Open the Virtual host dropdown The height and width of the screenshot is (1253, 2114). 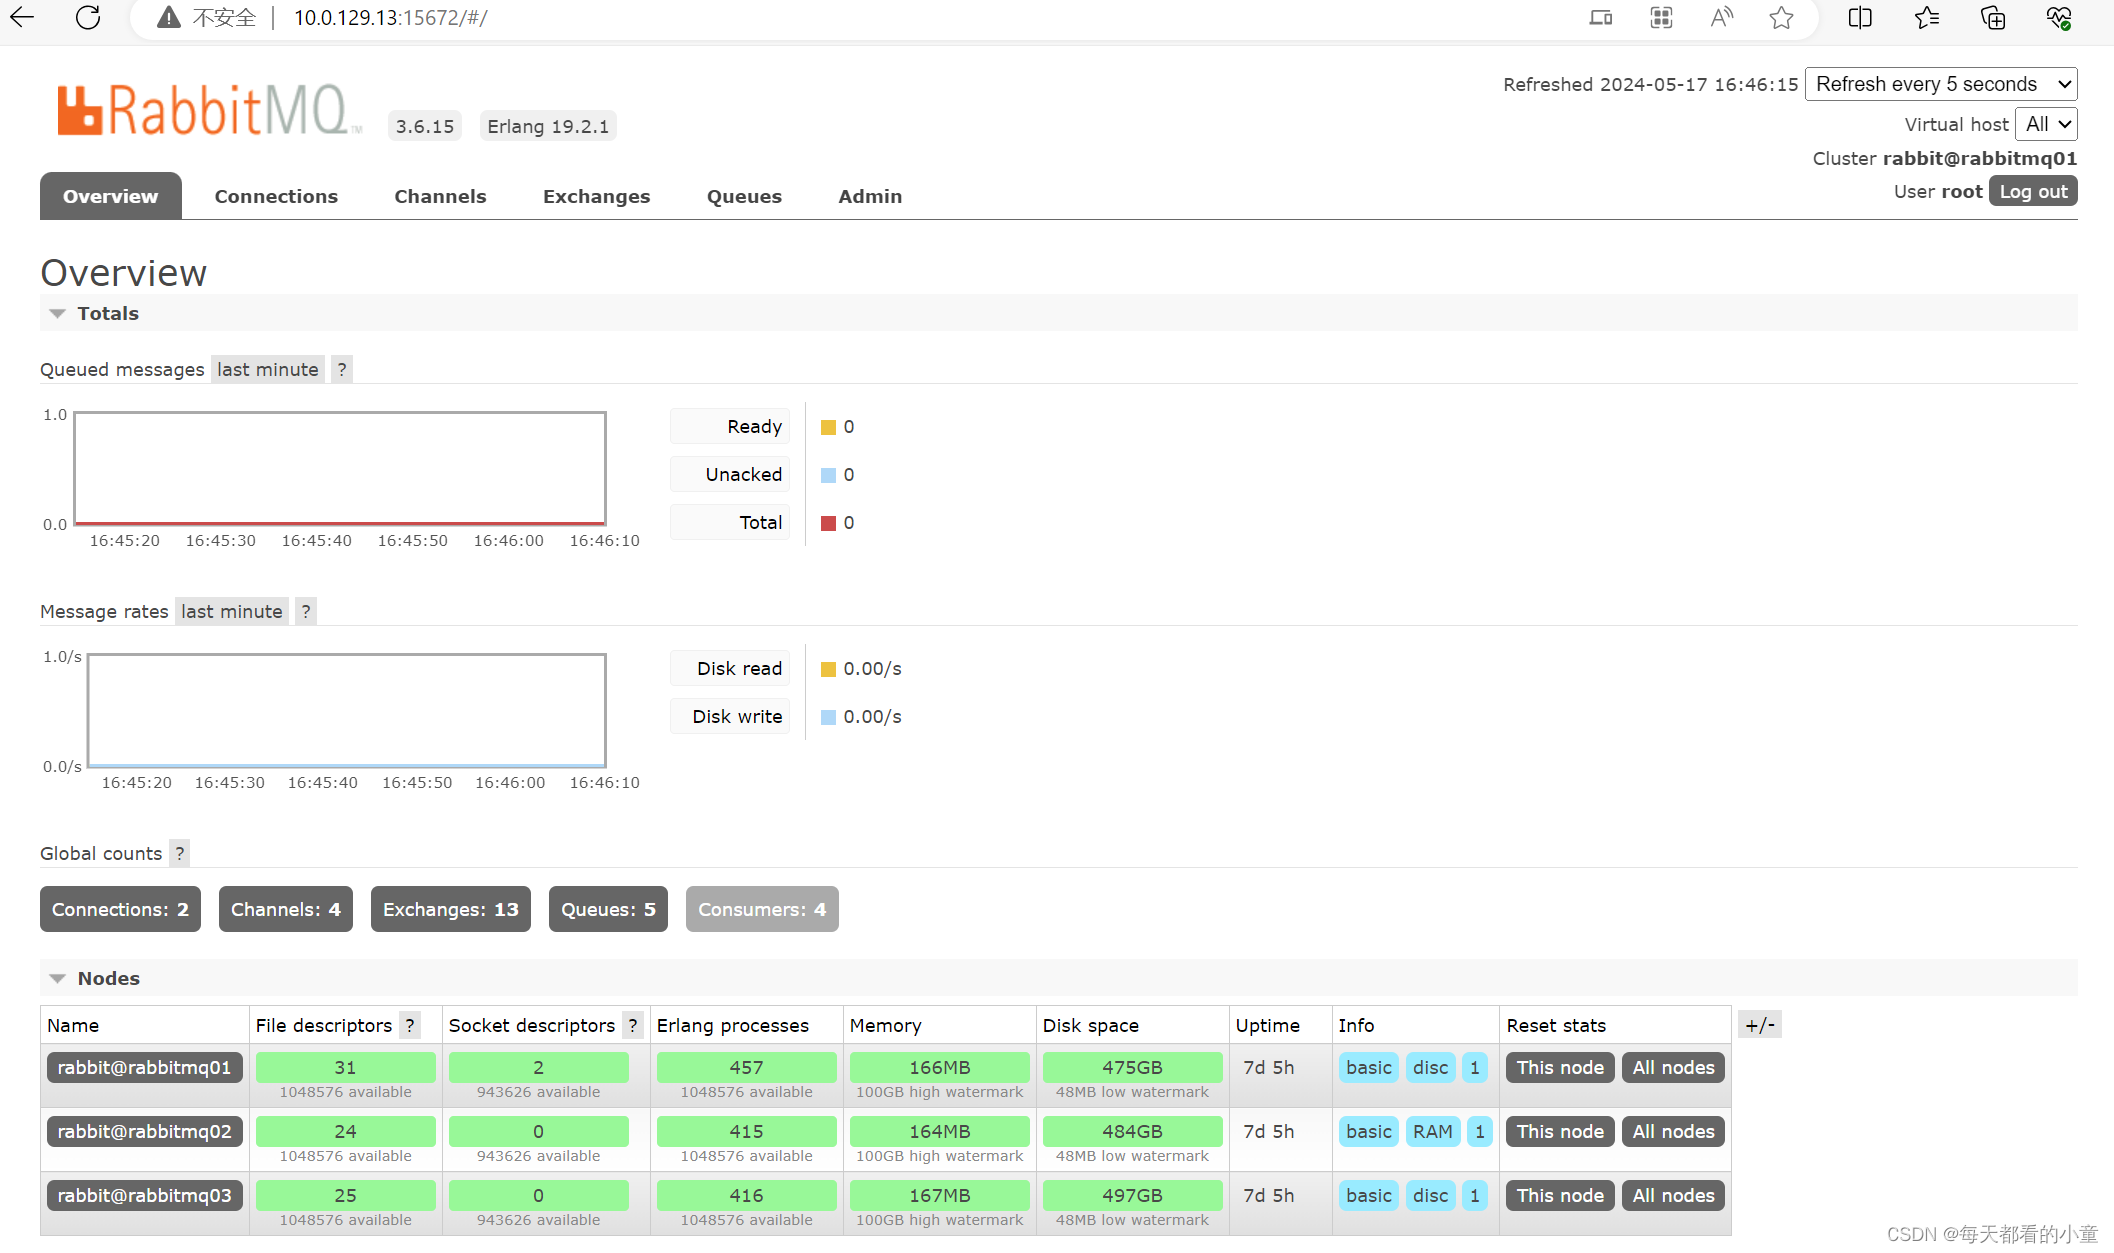point(2046,124)
